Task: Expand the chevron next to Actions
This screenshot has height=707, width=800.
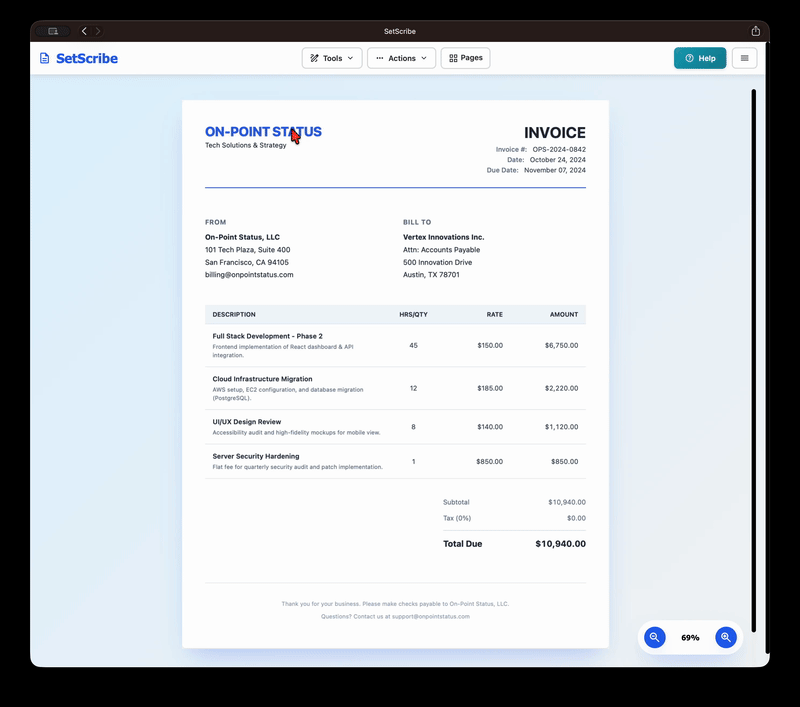Action: coord(424,58)
